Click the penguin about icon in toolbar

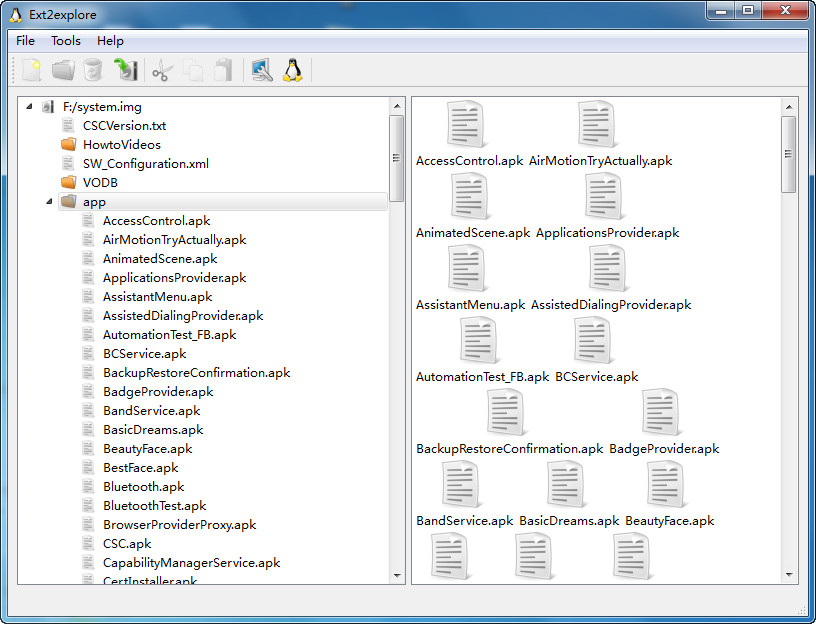(x=292, y=70)
